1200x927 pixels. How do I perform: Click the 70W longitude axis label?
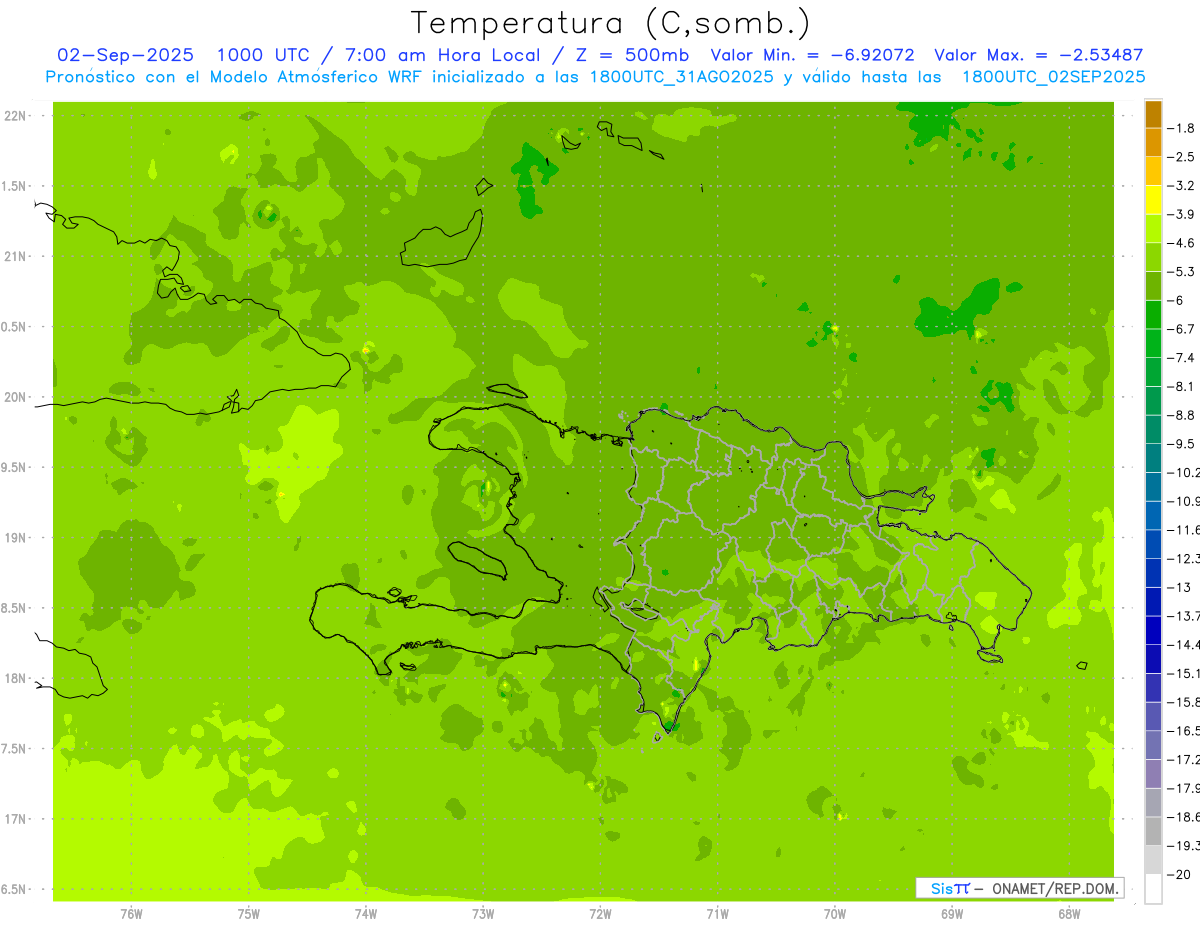point(835,914)
